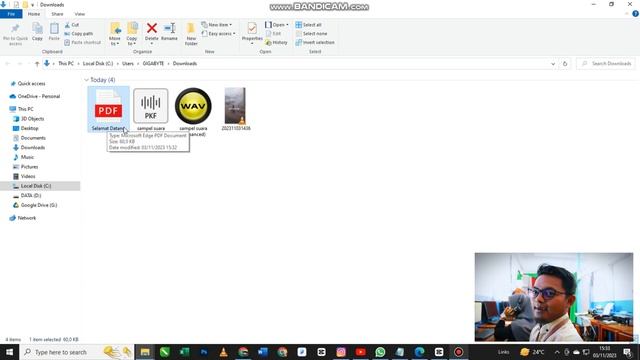Select Local Disk (C:) in navigation pane
Image resolution: width=640 pixels, height=360 pixels.
(36, 186)
